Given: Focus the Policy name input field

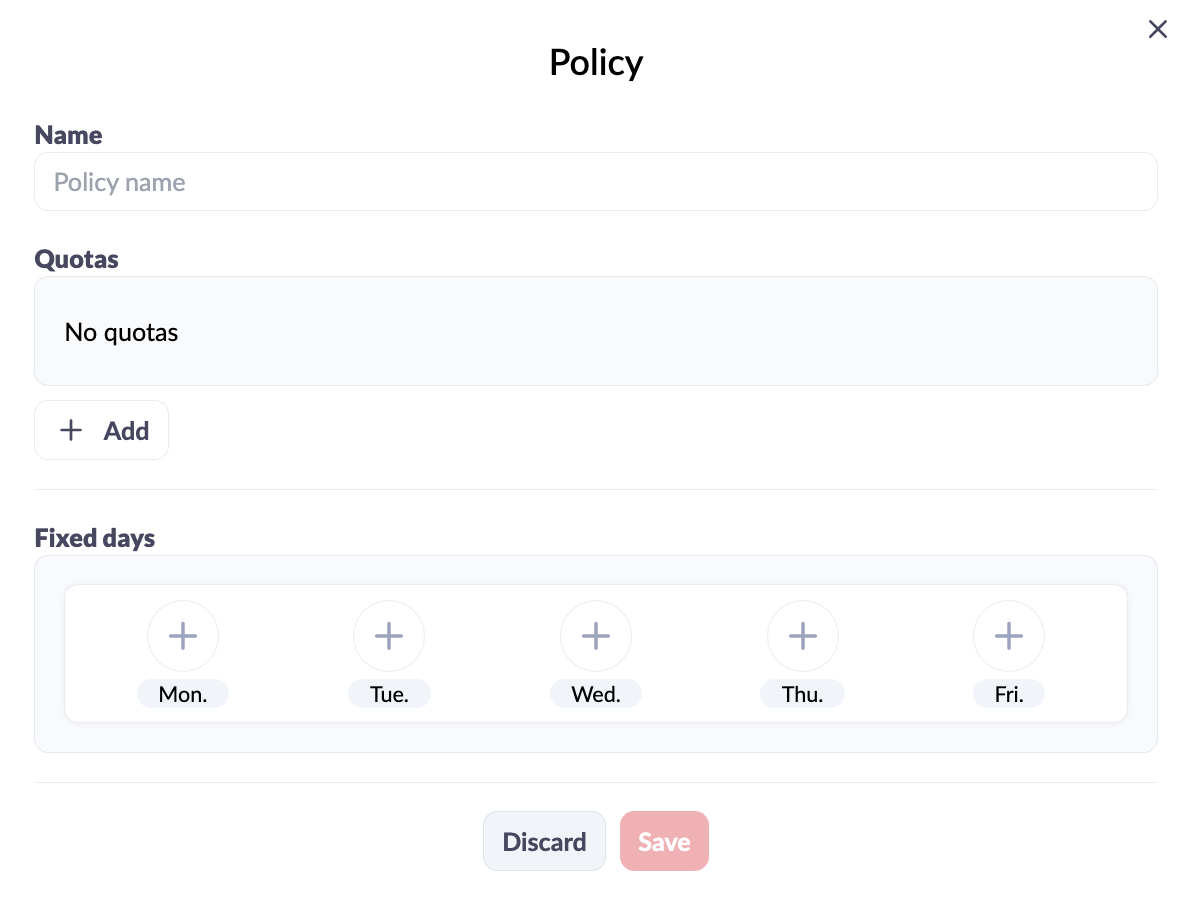Looking at the screenshot, I should (x=596, y=181).
